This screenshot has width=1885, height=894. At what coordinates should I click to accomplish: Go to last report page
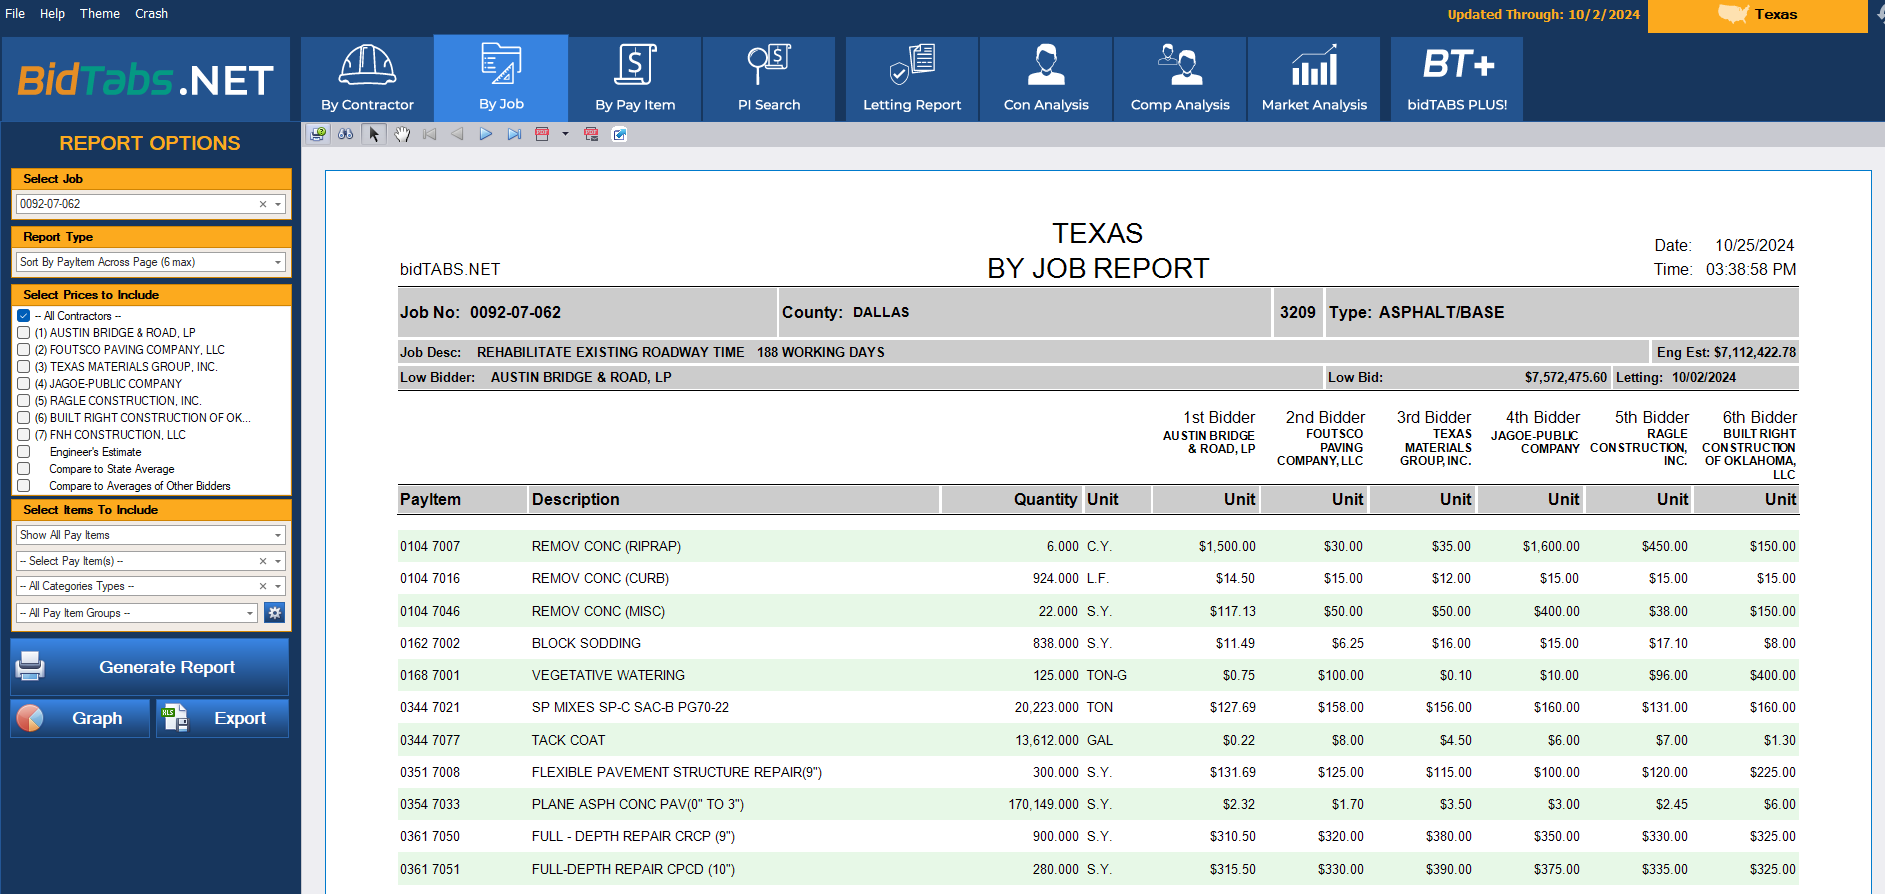coord(514,134)
